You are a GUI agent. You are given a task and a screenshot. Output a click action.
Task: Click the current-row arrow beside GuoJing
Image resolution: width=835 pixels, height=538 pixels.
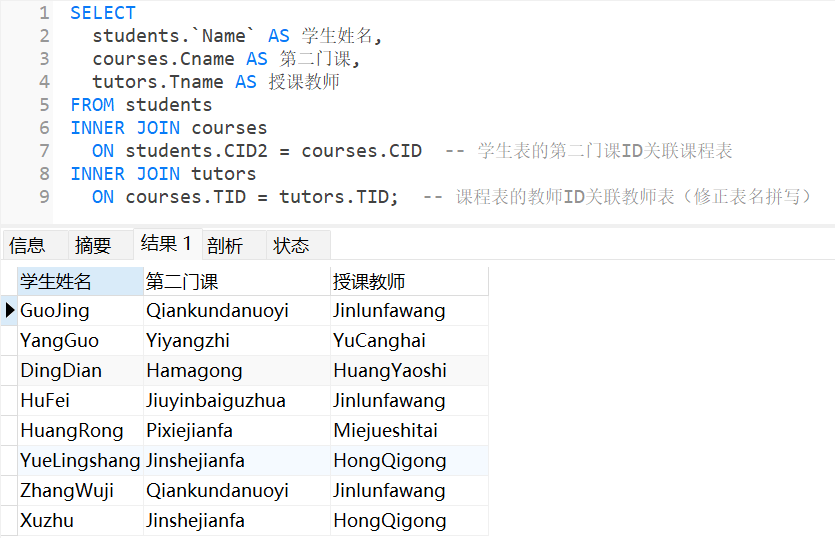pyautogui.click(x=10, y=311)
